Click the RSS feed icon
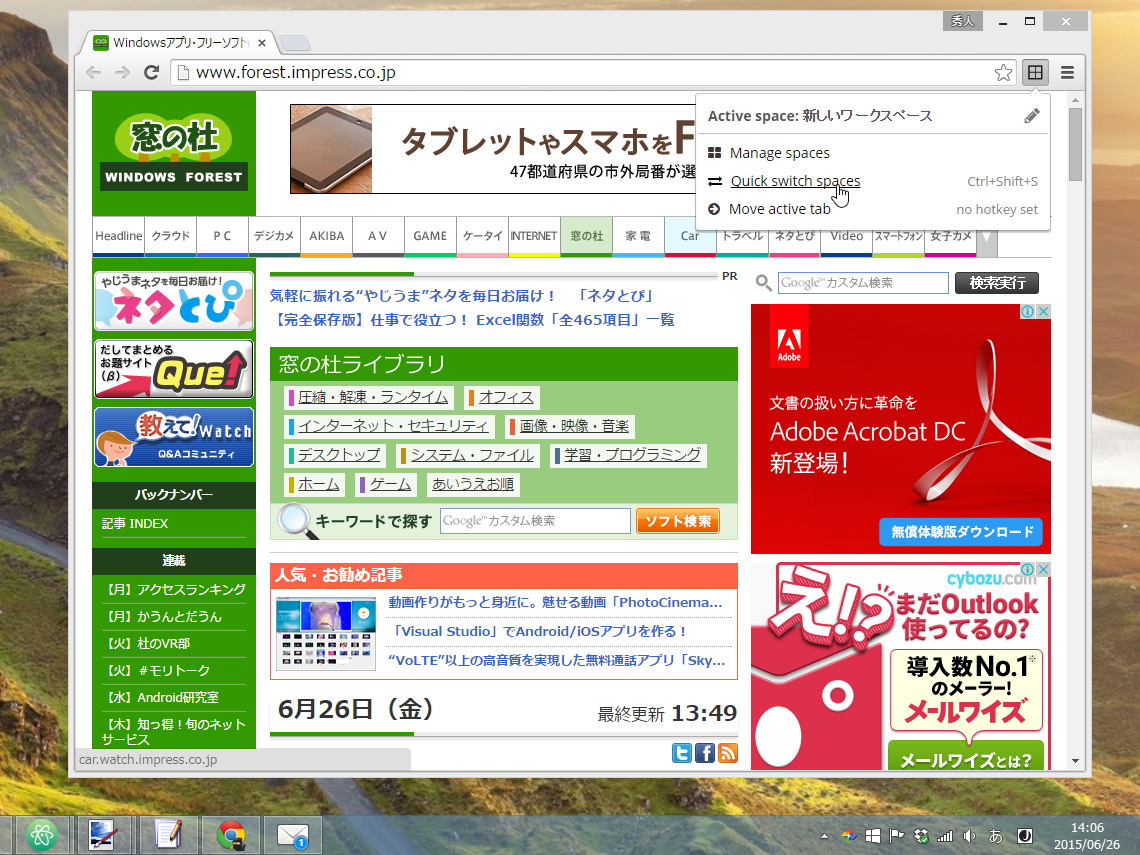The height and width of the screenshot is (855, 1140). point(728,752)
